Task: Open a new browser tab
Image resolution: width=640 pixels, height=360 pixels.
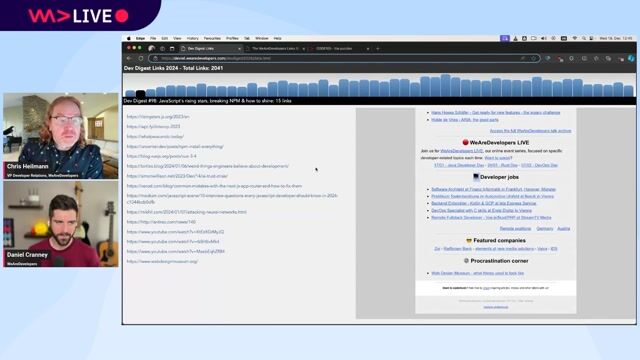Action: [x=378, y=49]
